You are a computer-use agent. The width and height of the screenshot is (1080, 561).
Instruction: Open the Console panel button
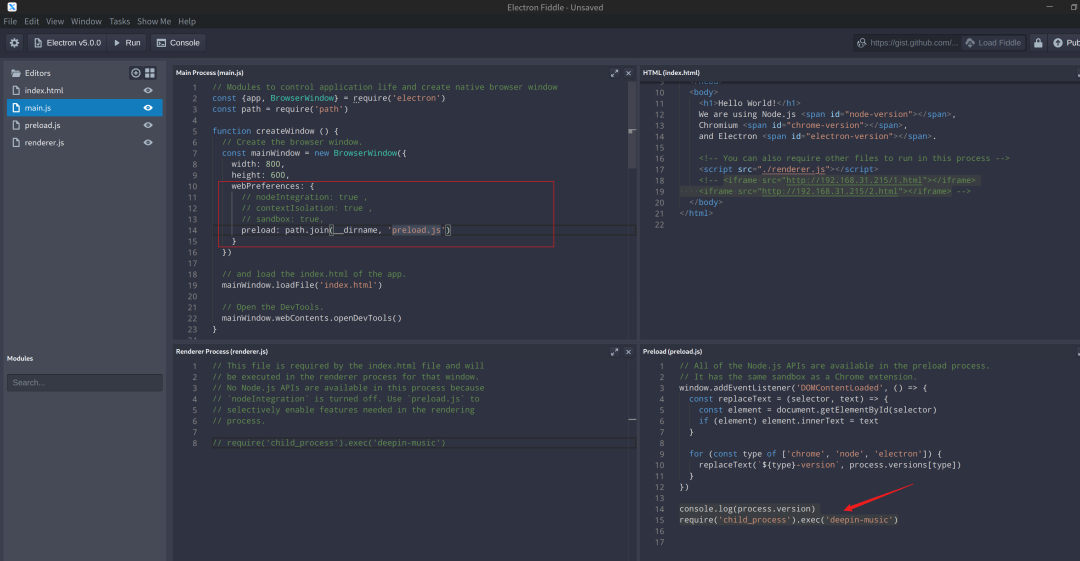tap(178, 43)
